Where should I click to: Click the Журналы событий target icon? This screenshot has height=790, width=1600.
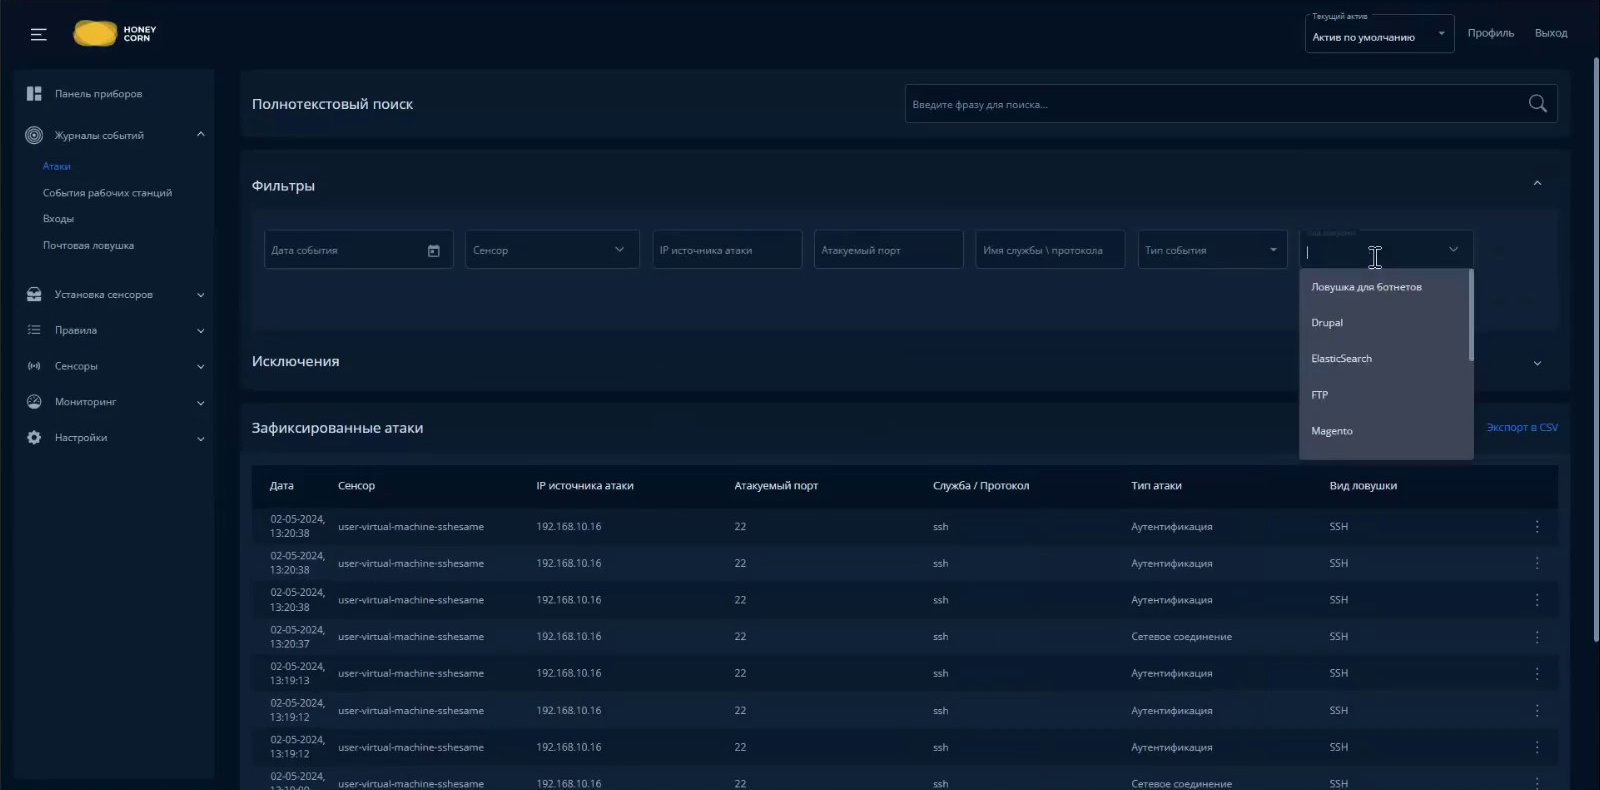click(34, 135)
